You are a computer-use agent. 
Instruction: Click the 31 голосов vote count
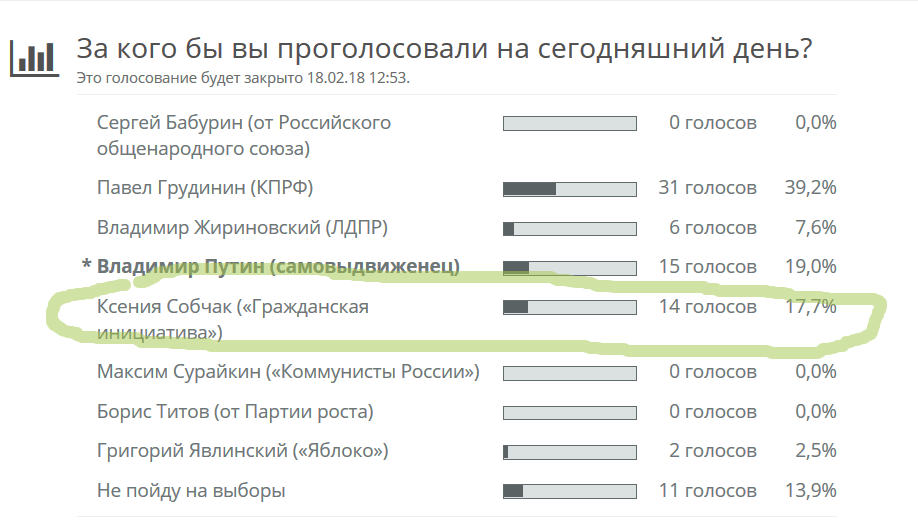click(707, 187)
